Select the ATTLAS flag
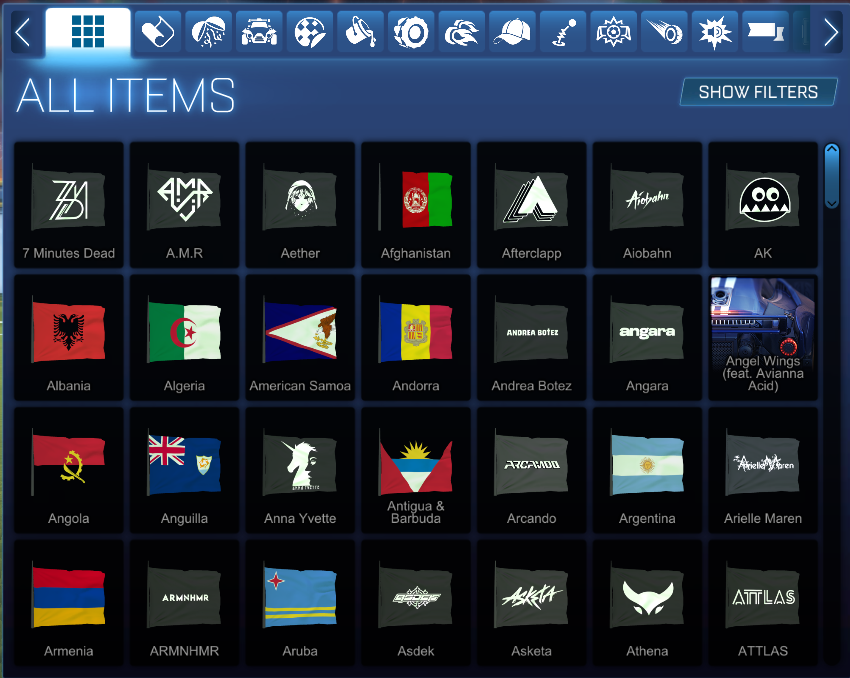Screen dimensions: 850x678 point(763,603)
